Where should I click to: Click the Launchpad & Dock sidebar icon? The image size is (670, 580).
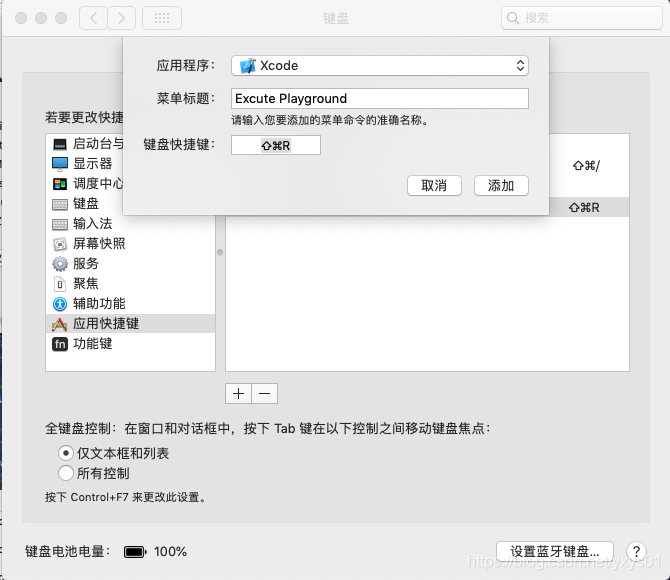60,144
